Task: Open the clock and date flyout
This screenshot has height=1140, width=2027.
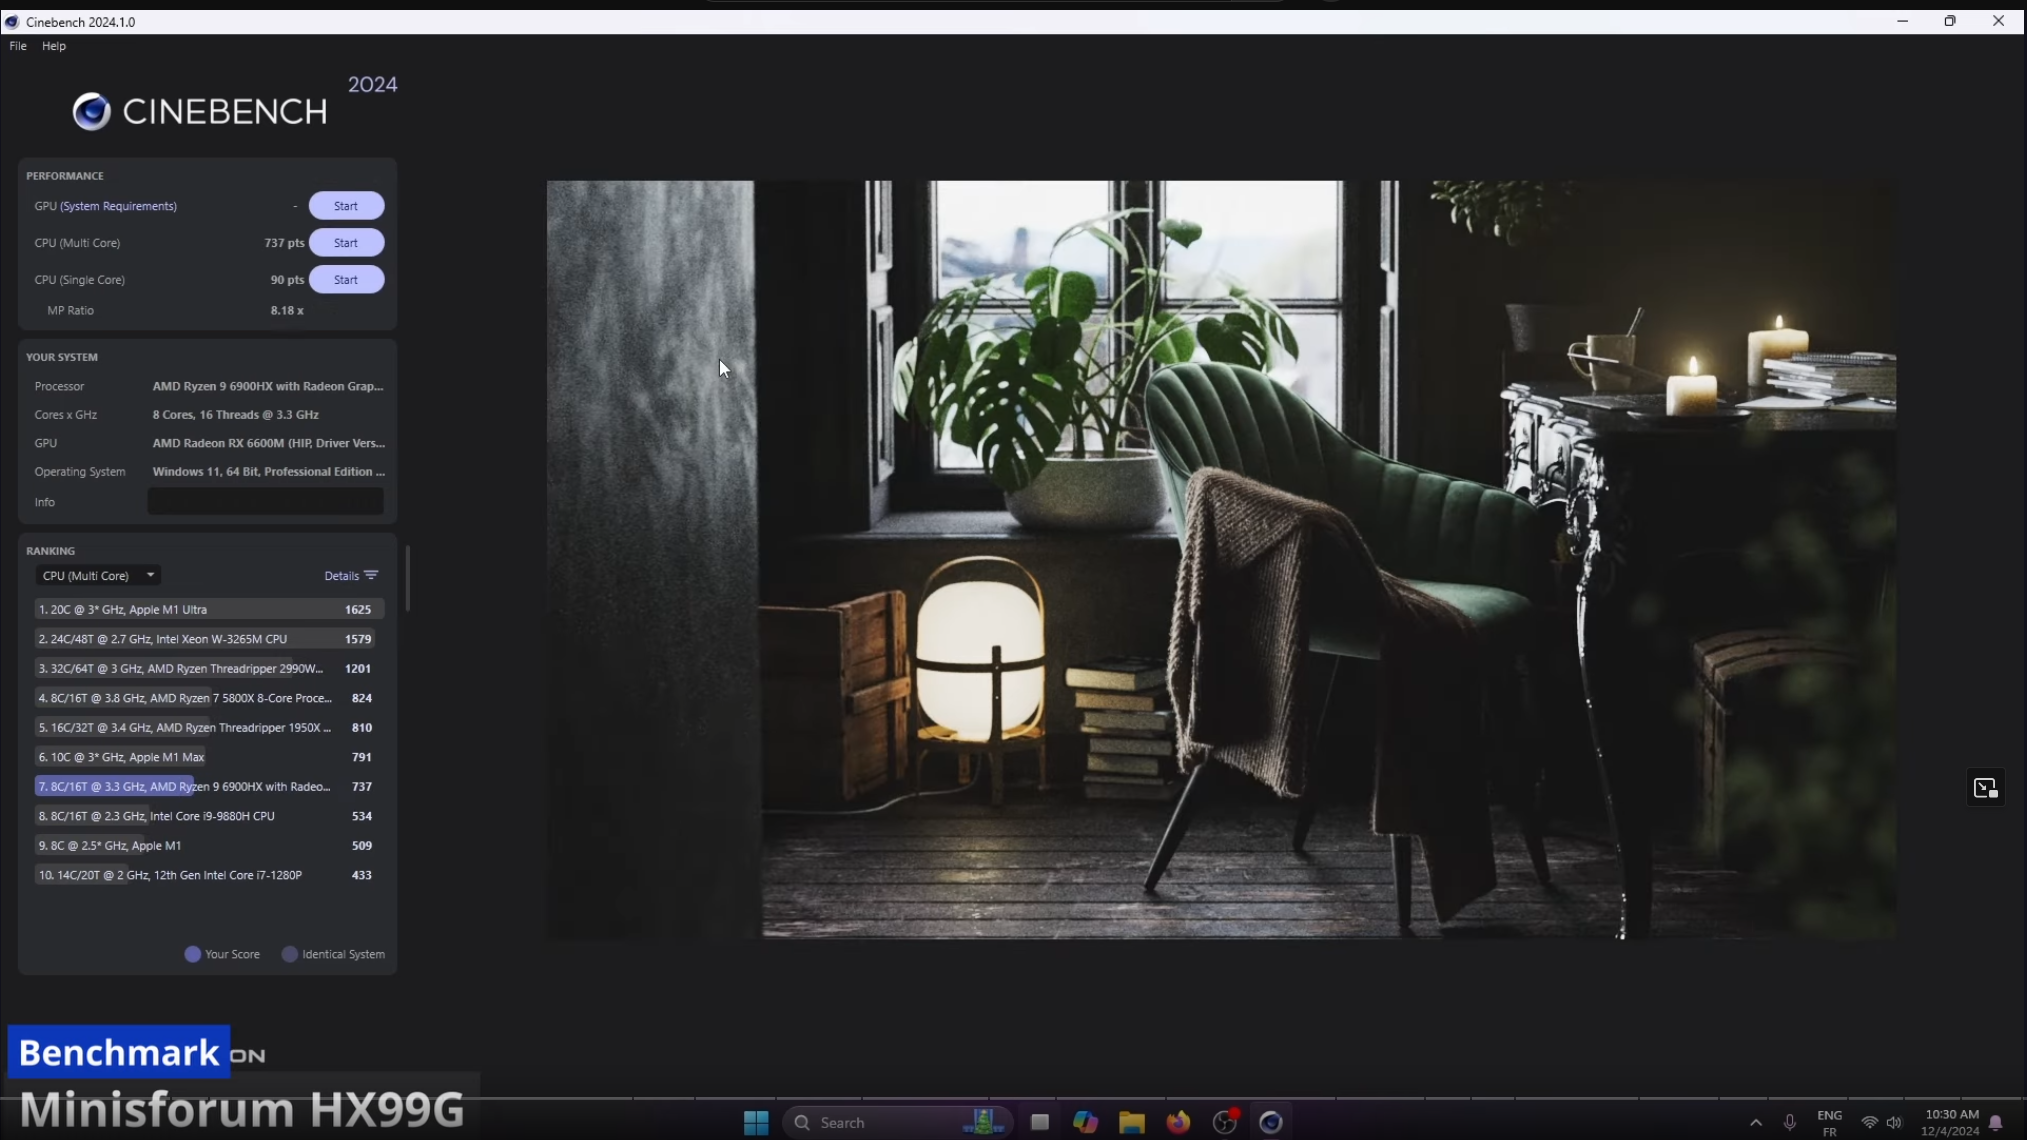Action: coord(1951,1123)
